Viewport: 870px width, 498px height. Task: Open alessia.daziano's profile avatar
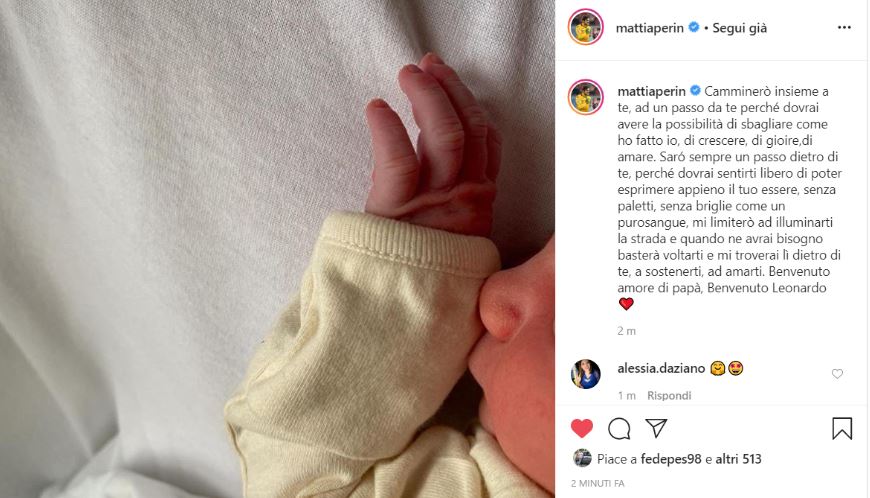click(x=586, y=374)
